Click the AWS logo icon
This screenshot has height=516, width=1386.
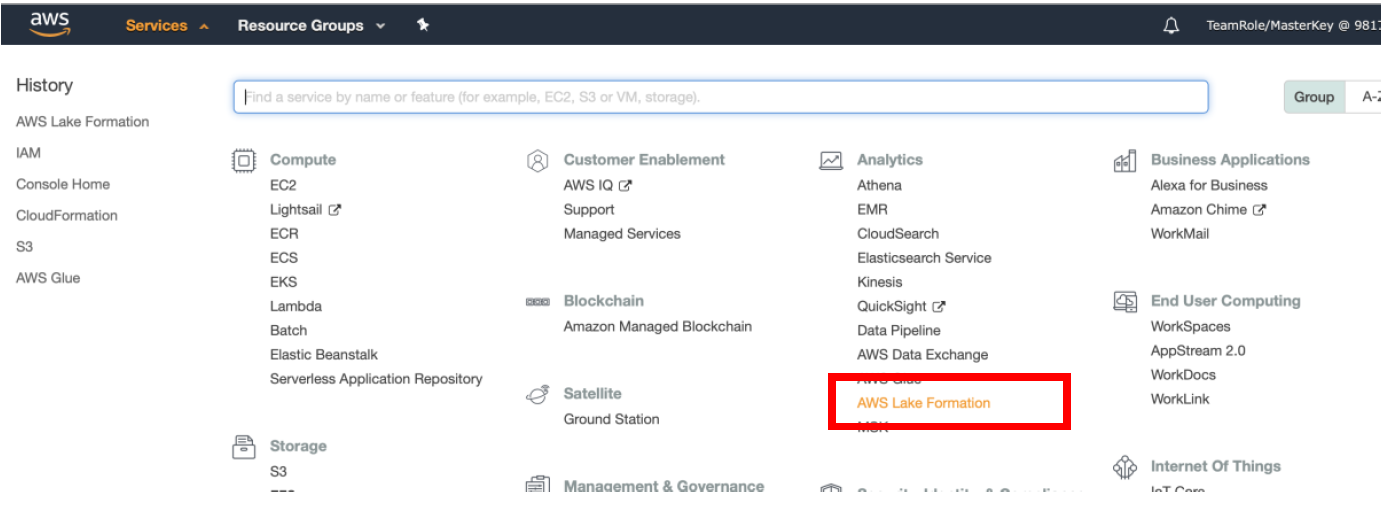pos(49,24)
